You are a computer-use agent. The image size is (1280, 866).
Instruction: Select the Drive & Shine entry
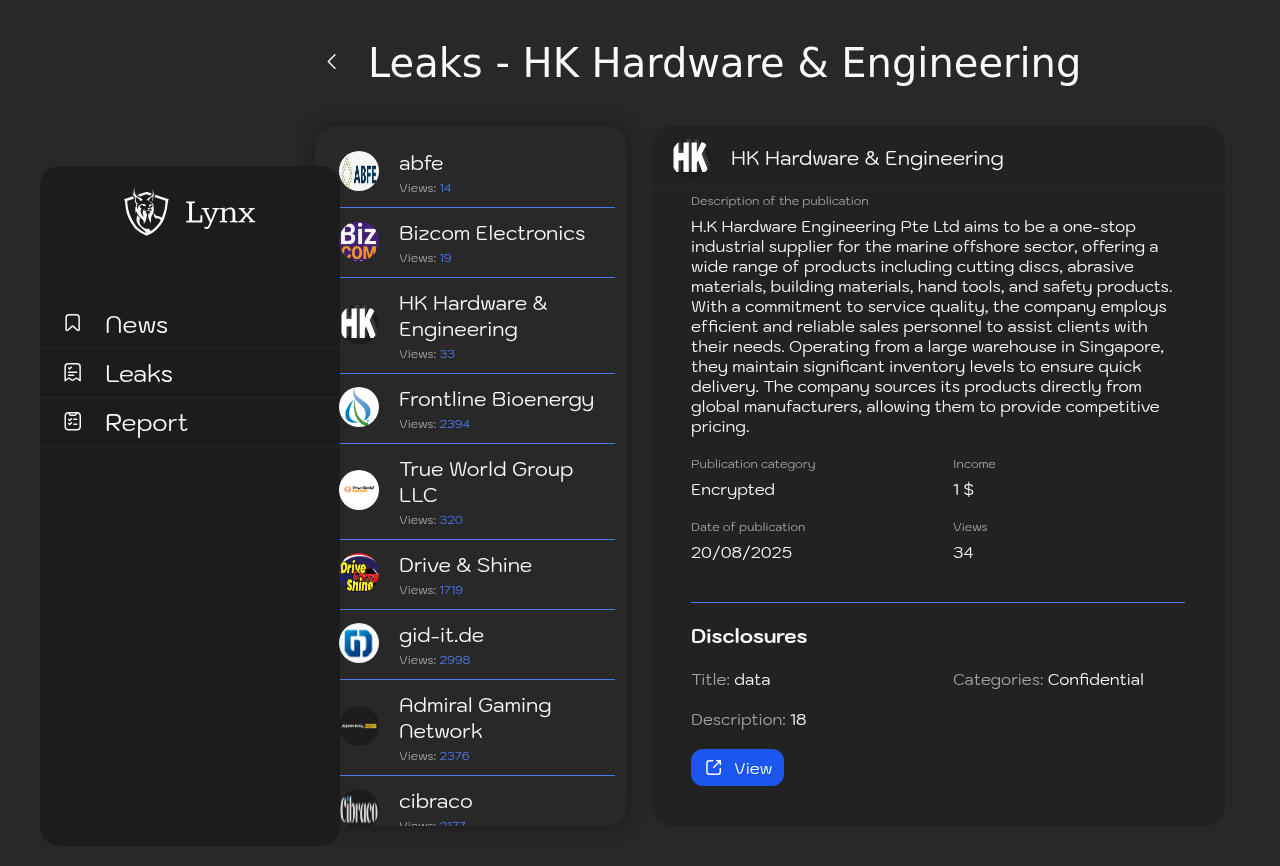(477, 575)
